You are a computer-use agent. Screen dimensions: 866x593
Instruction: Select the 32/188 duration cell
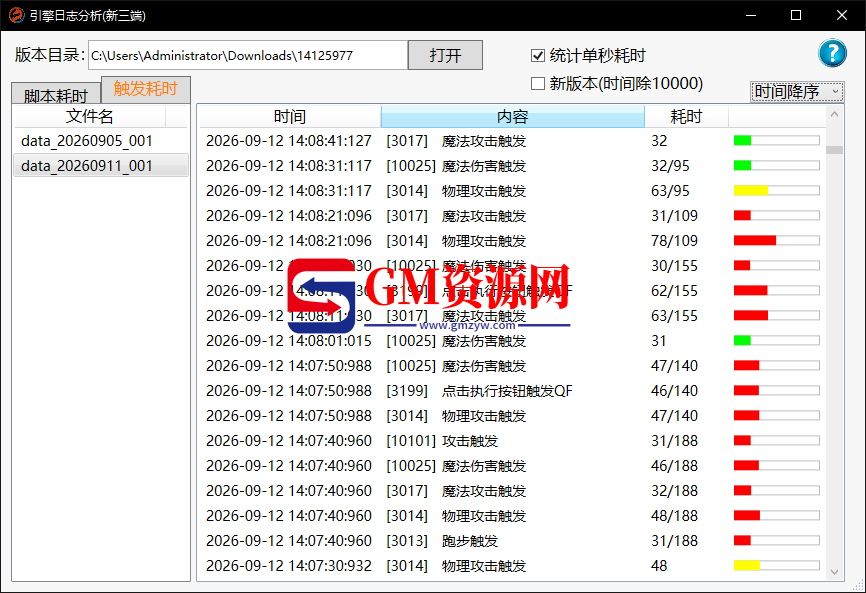tap(674, 491)
